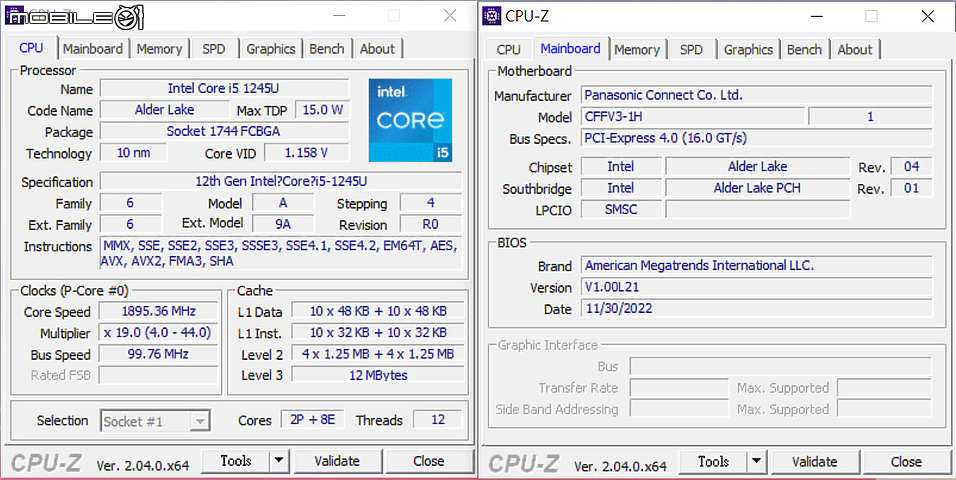Click Level 2 cache value '4 x 1.25 MB'
This screenshot has width=956, height=480.
[x=378, y=354]
